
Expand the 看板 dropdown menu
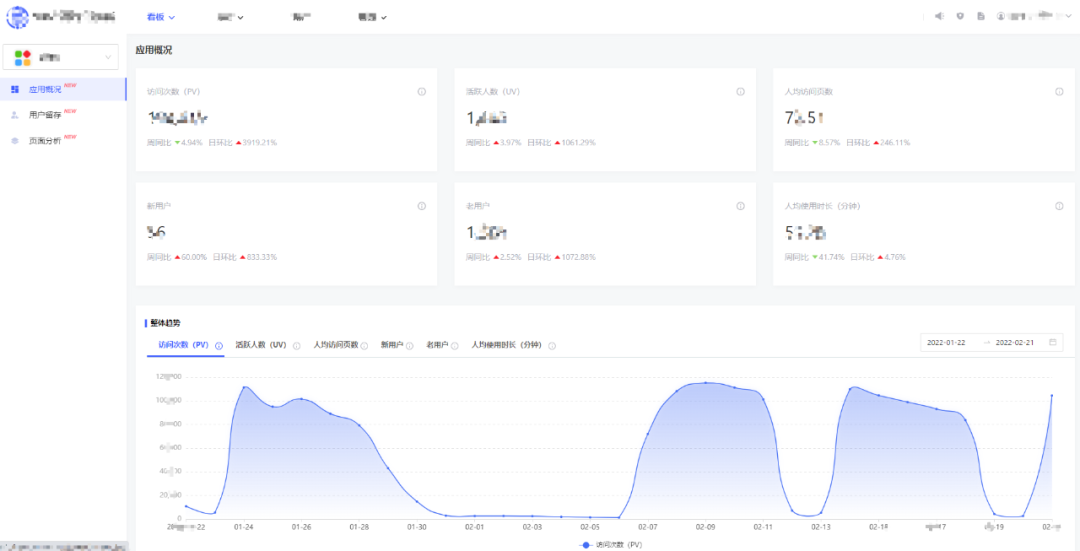(162, 17)
